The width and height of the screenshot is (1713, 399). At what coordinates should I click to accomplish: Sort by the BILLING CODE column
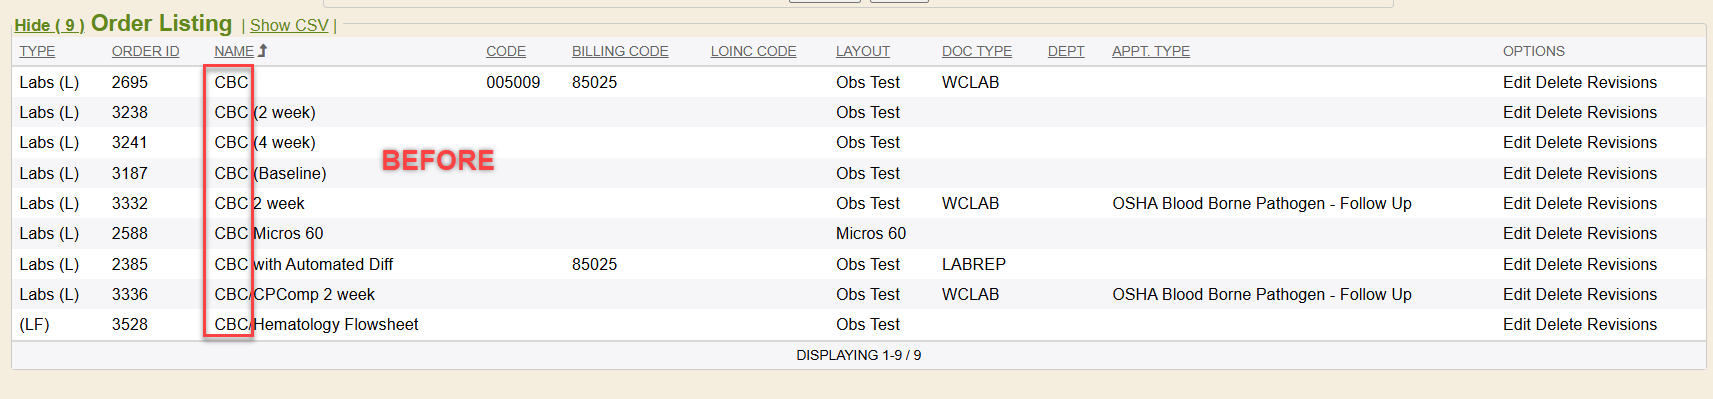click(620, 51)
